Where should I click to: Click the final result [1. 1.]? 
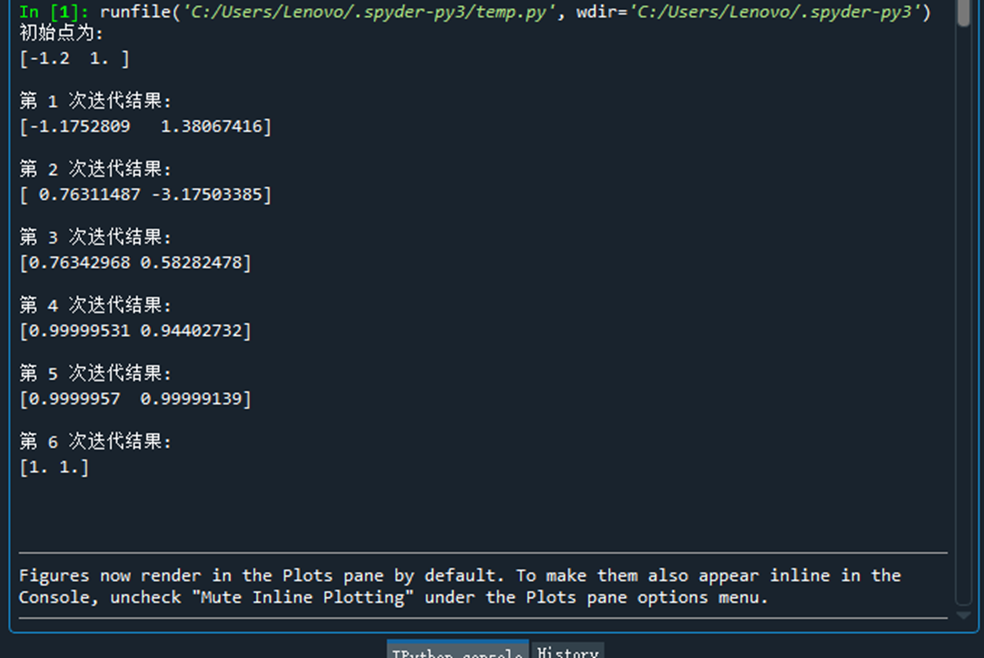point(55,467)
